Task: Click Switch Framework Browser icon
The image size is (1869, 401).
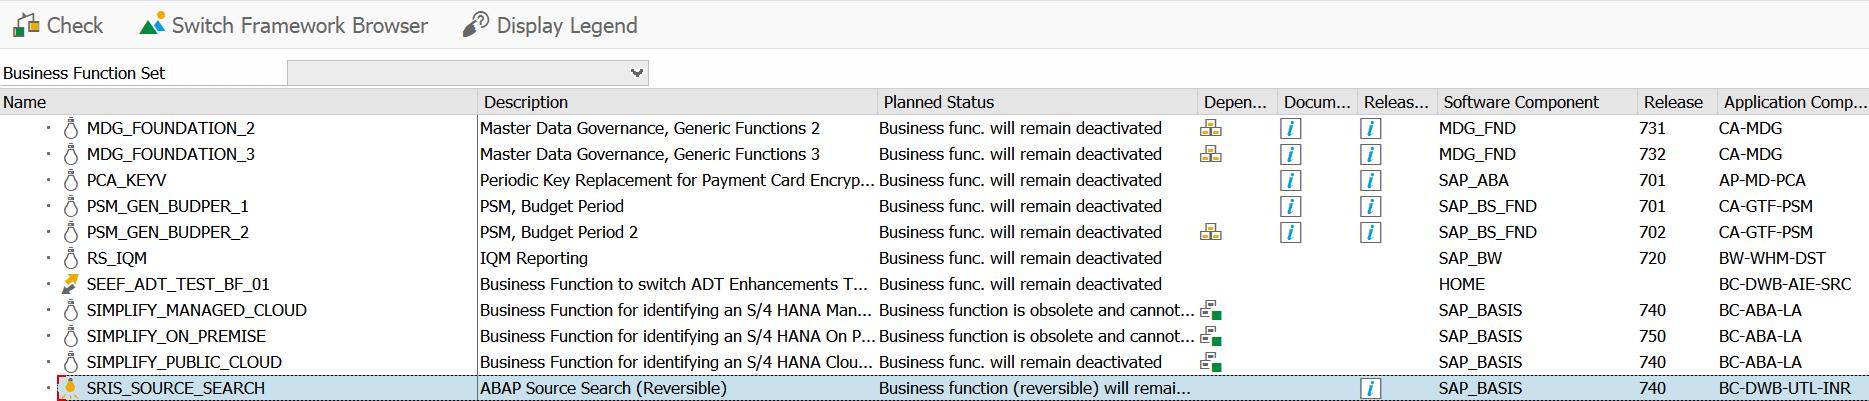Action: coord(153,24)
